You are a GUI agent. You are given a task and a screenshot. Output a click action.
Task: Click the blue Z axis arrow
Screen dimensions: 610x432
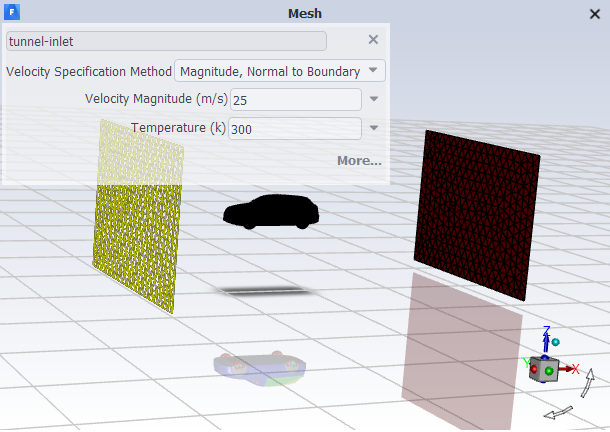pos(546,341)
